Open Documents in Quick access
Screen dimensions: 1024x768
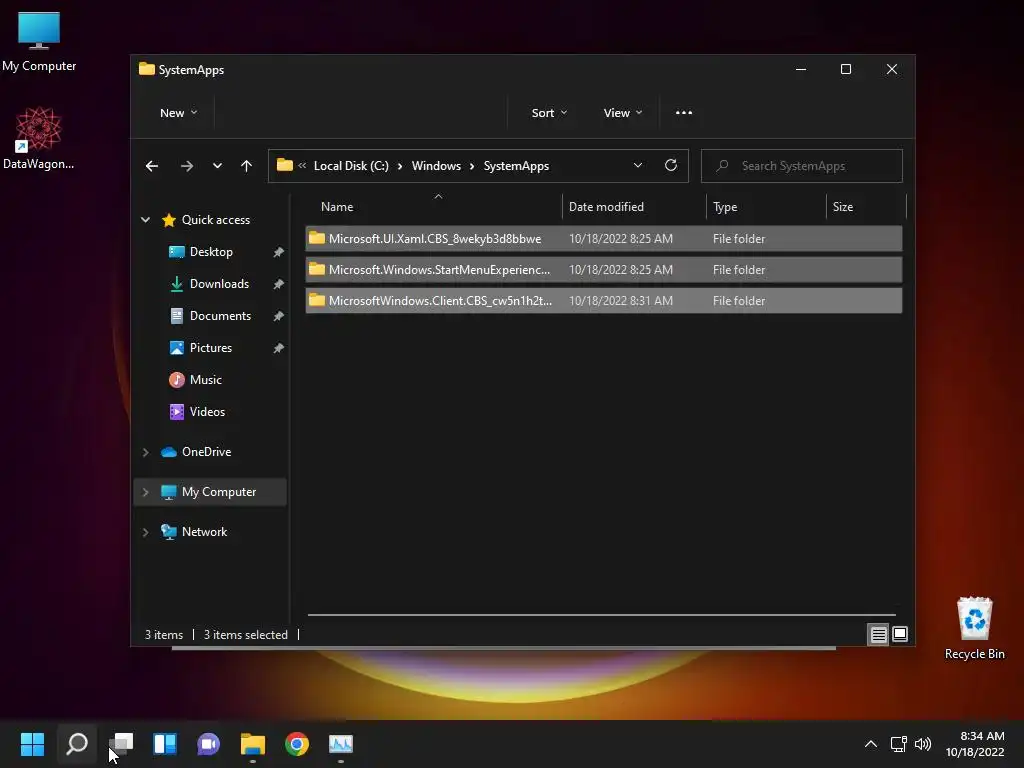click(x=220, y=316)
